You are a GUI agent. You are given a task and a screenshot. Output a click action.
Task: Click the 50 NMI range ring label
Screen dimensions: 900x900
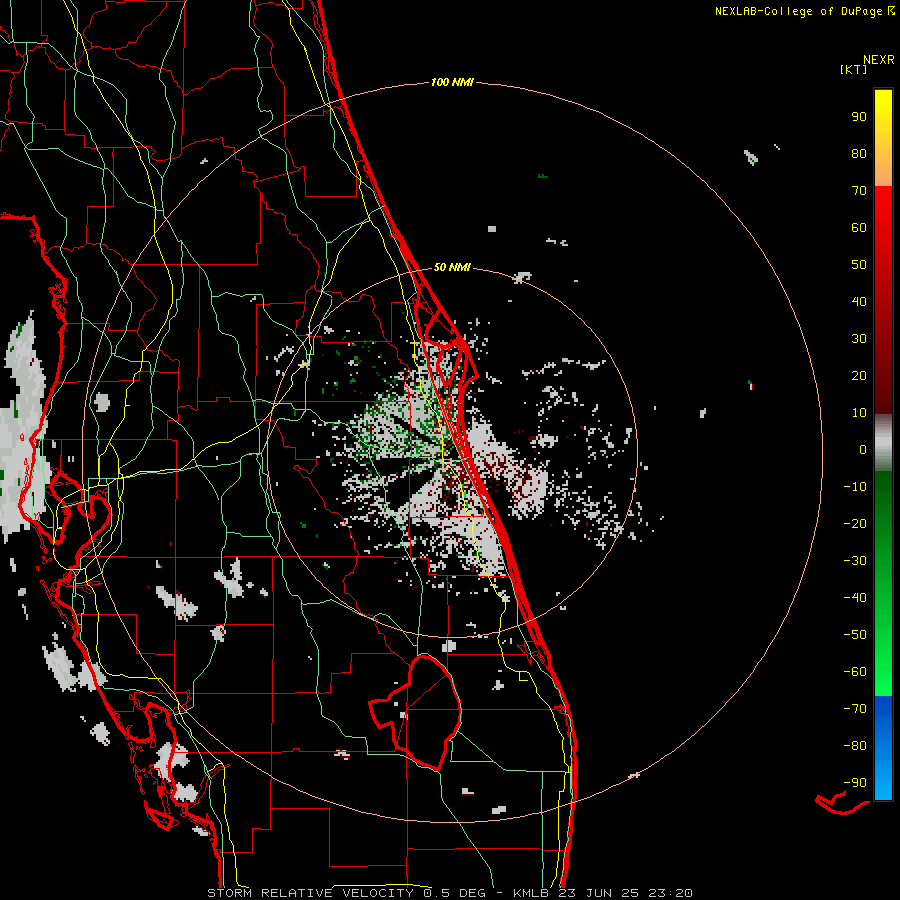[x=452, y=267]
